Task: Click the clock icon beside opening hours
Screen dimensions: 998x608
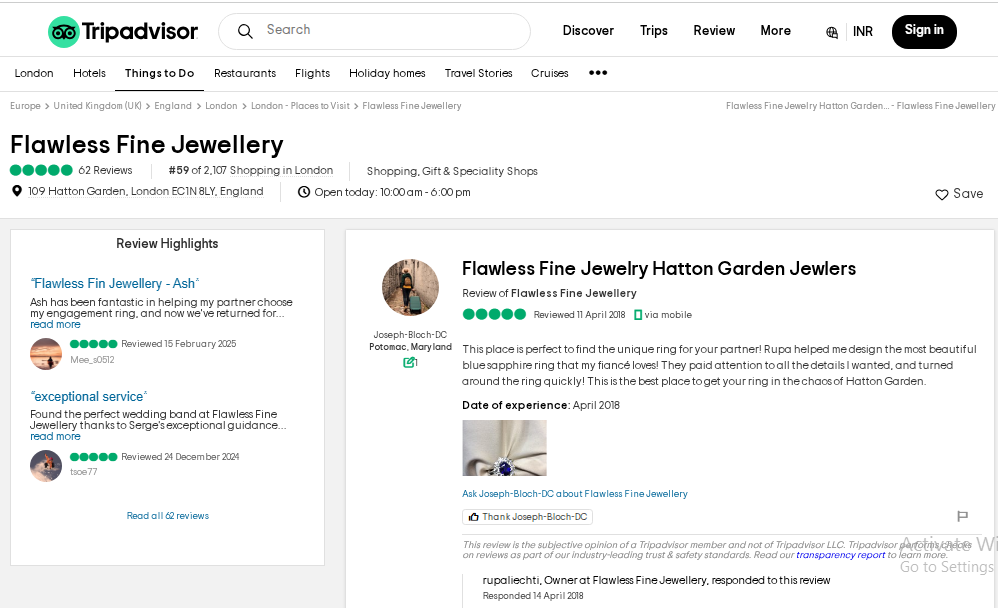Action: (304, 192)
